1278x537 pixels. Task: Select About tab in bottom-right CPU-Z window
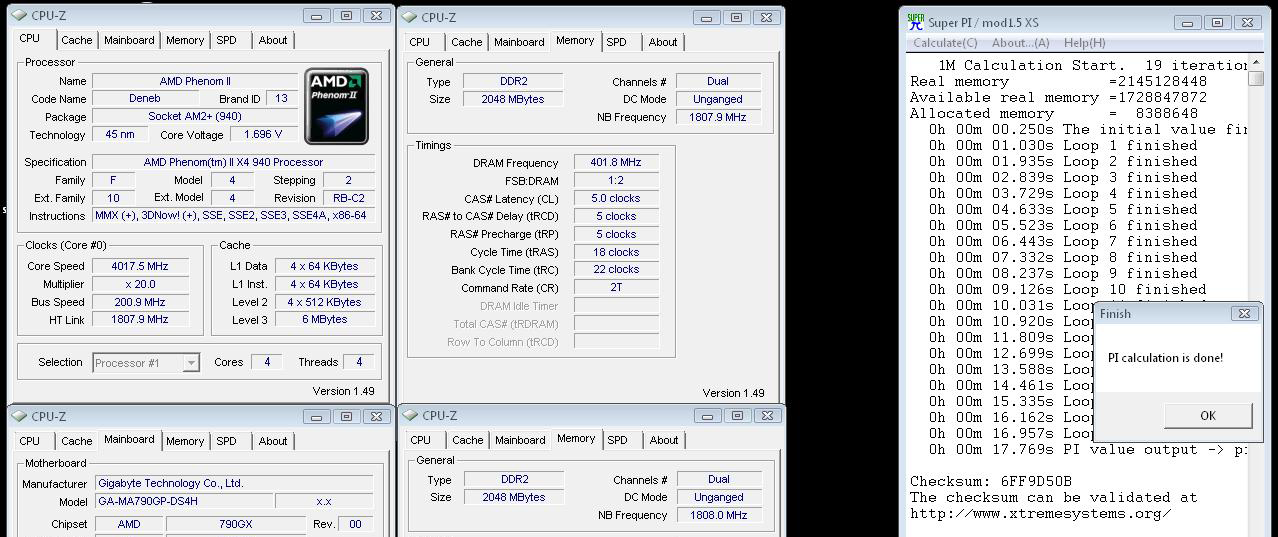tap(664, 440)
